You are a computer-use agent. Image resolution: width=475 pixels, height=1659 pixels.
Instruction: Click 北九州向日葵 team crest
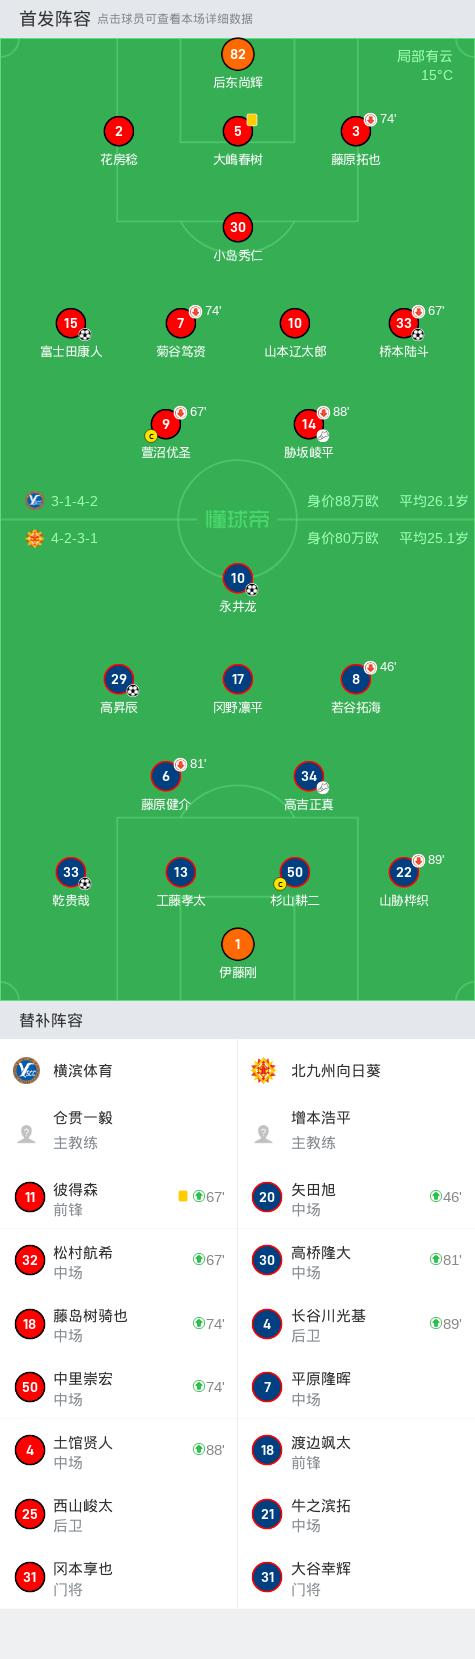click(x=263, y=1070)
